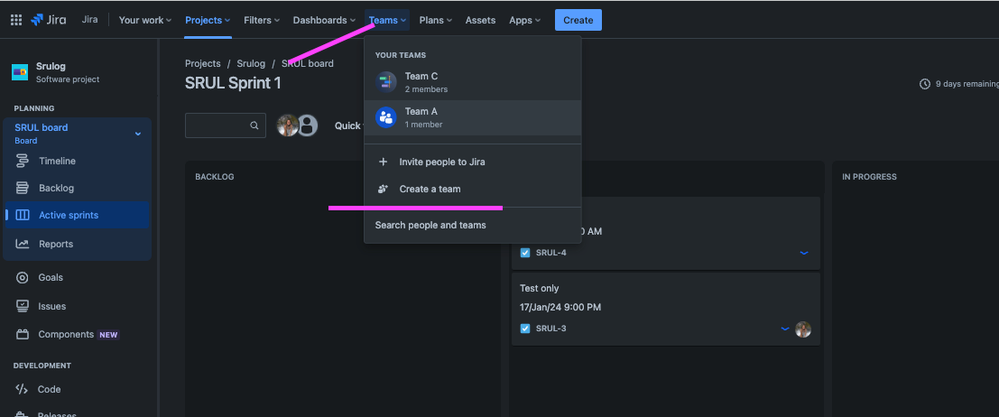Choose Invite people to Jira
The image size is (999, 417).
coord(473,162)
